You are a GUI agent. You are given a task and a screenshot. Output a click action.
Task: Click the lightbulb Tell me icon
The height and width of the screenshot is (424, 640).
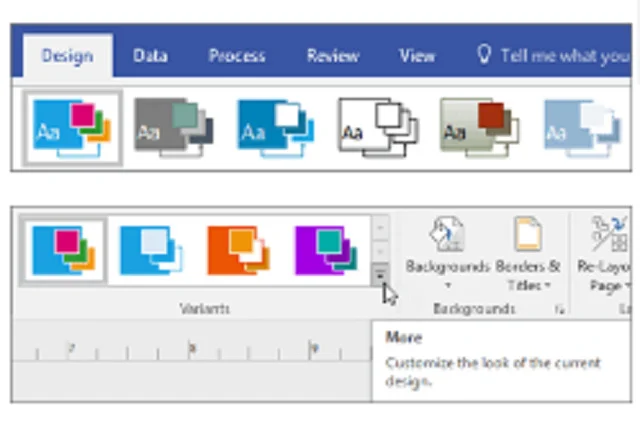pyautogui.click(x=484, y=54)
